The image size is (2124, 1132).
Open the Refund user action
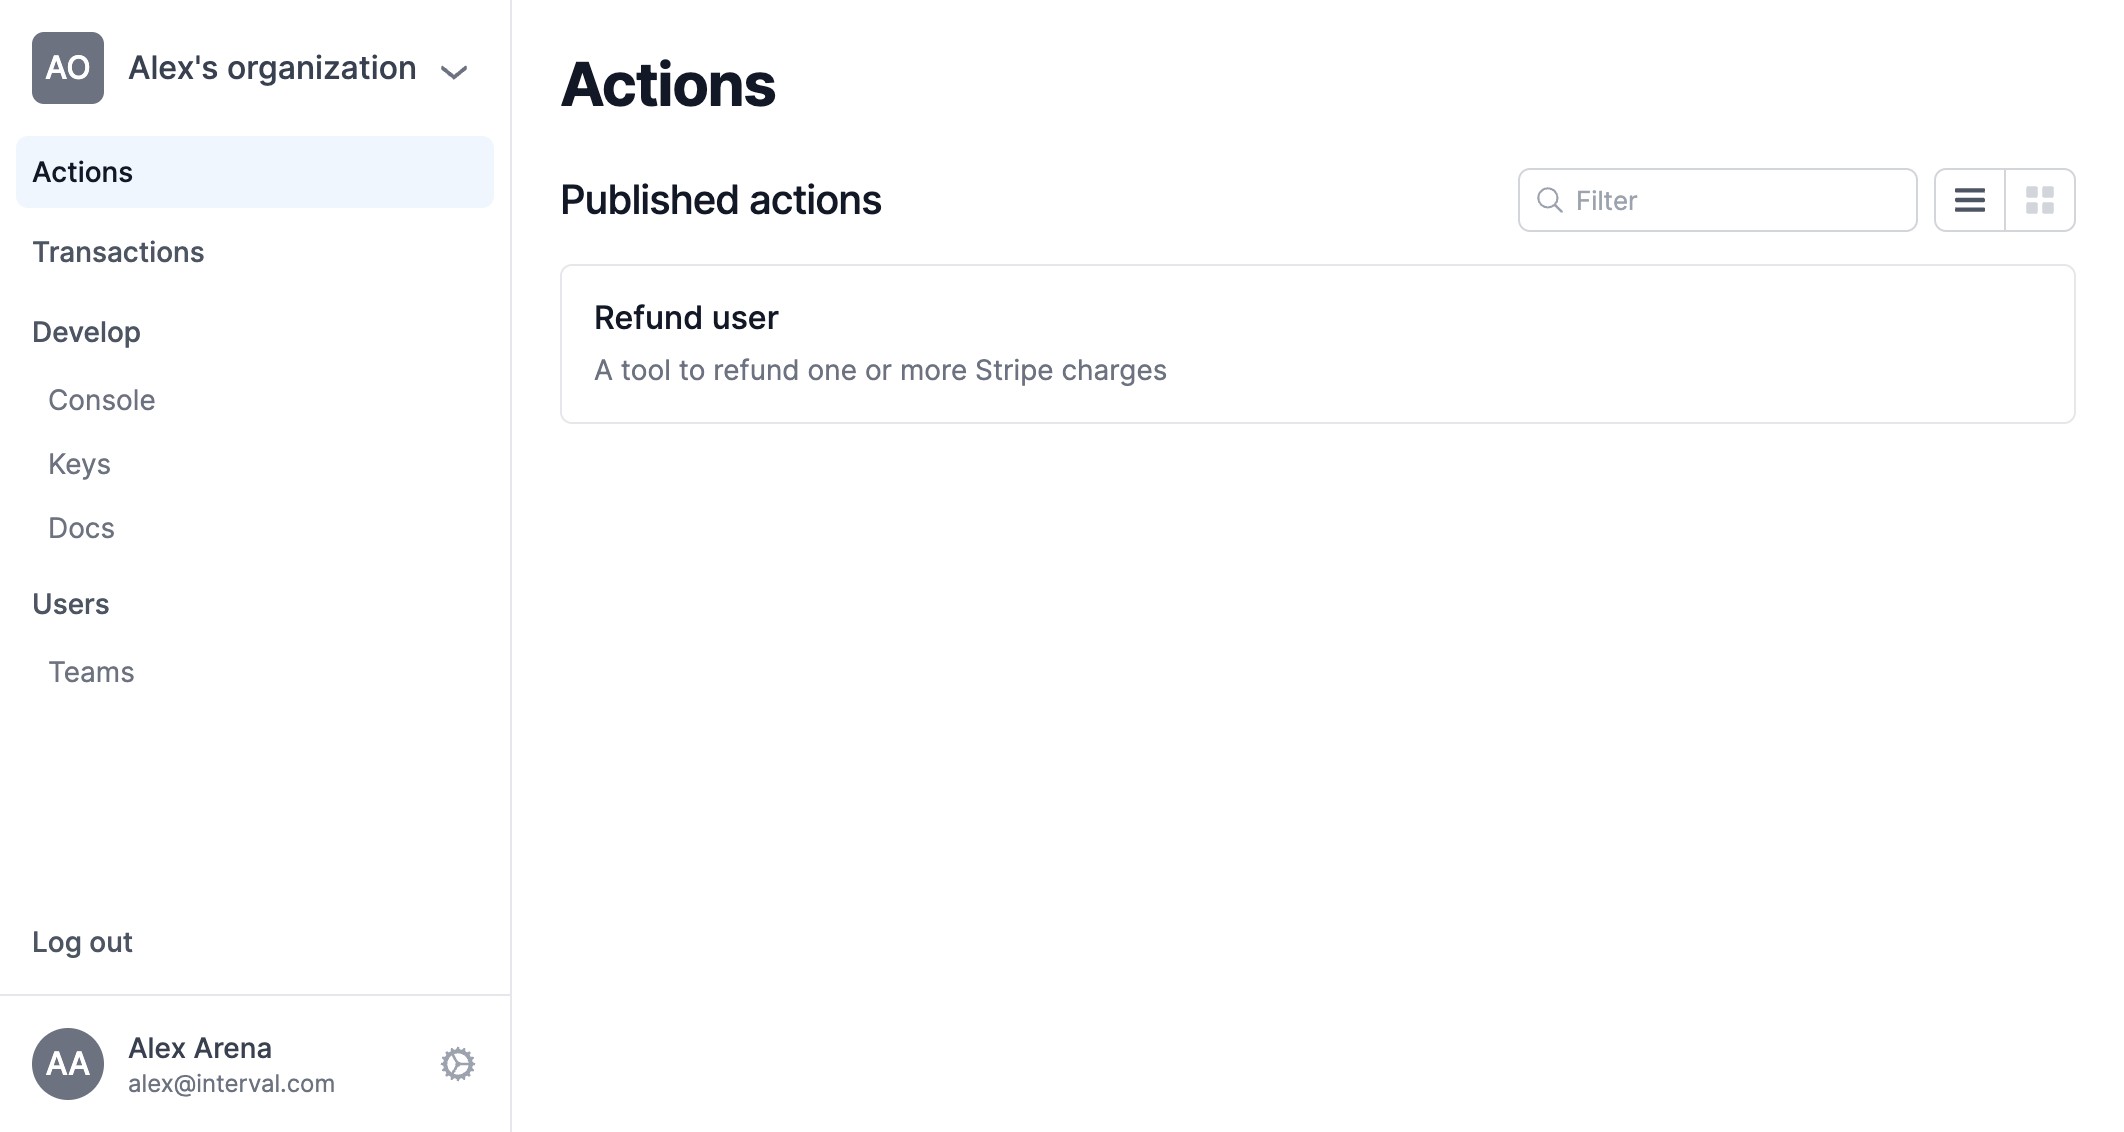[1317, 344]
